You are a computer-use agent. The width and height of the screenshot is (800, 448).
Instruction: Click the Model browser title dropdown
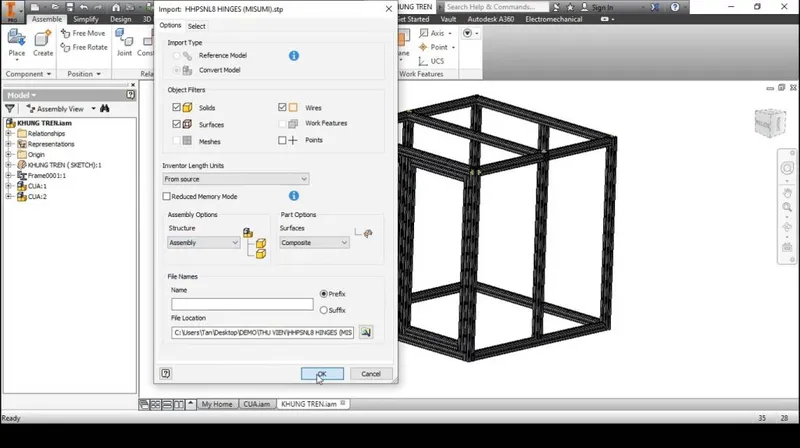(21, 95)
